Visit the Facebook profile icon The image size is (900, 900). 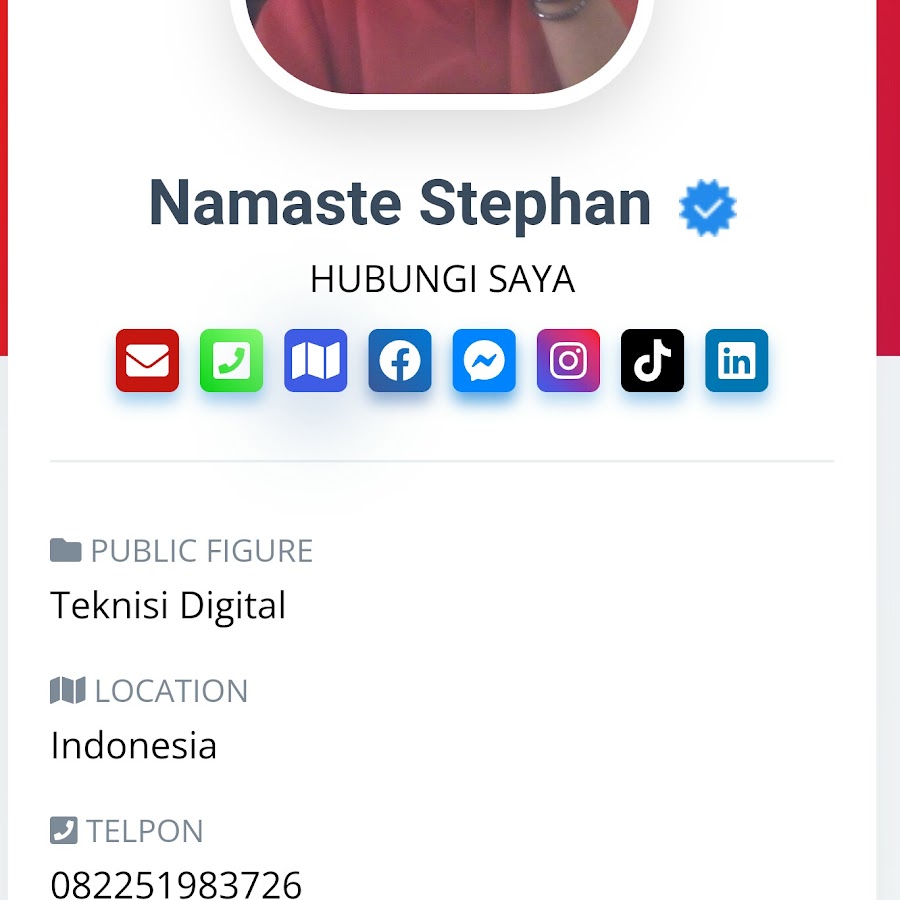coord(400,360)
